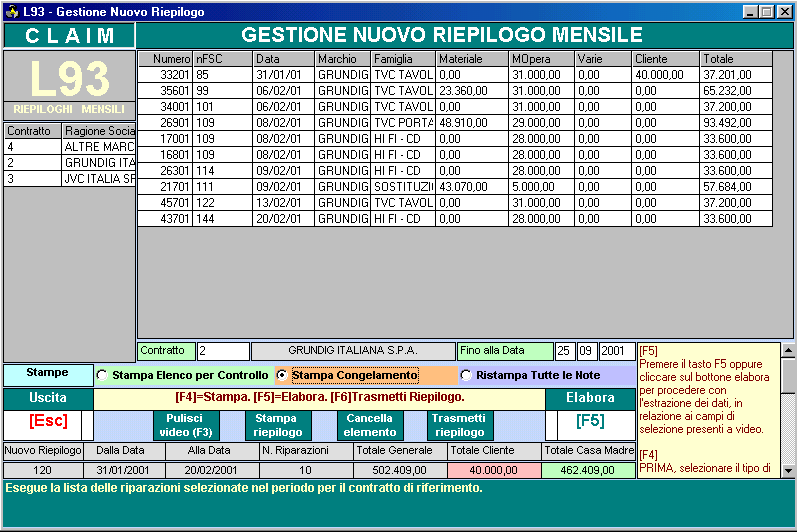Click the Marchio column header

(x=342, y=59)
